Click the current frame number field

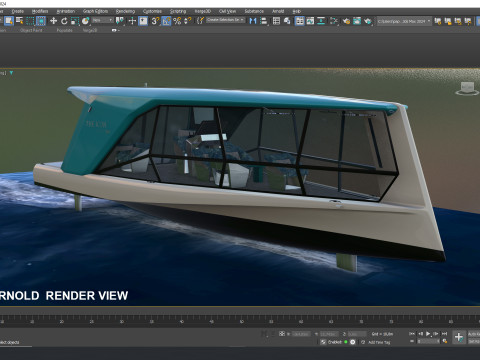pos(428,341)
